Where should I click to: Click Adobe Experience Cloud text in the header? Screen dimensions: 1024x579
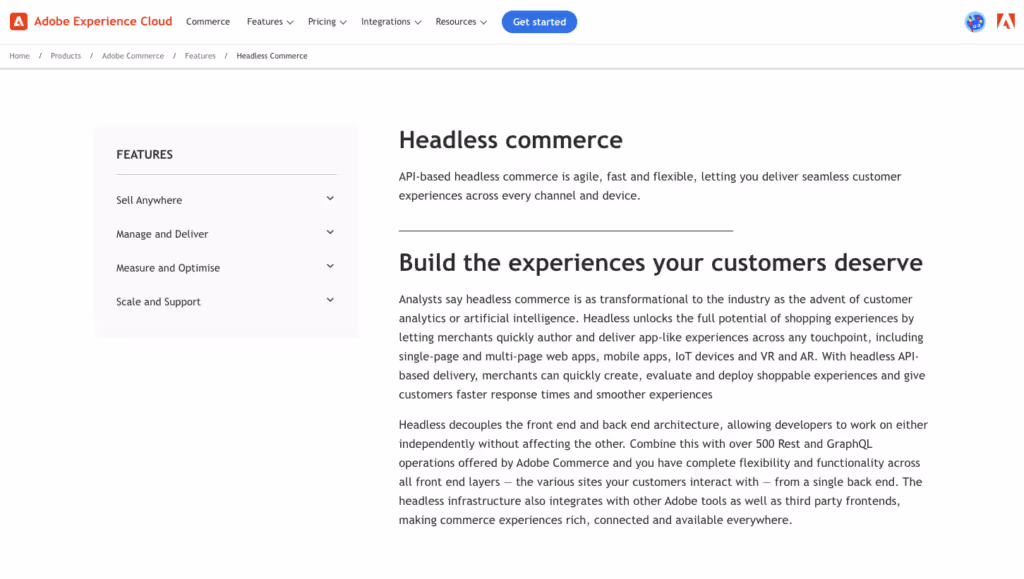coord(101,21)
